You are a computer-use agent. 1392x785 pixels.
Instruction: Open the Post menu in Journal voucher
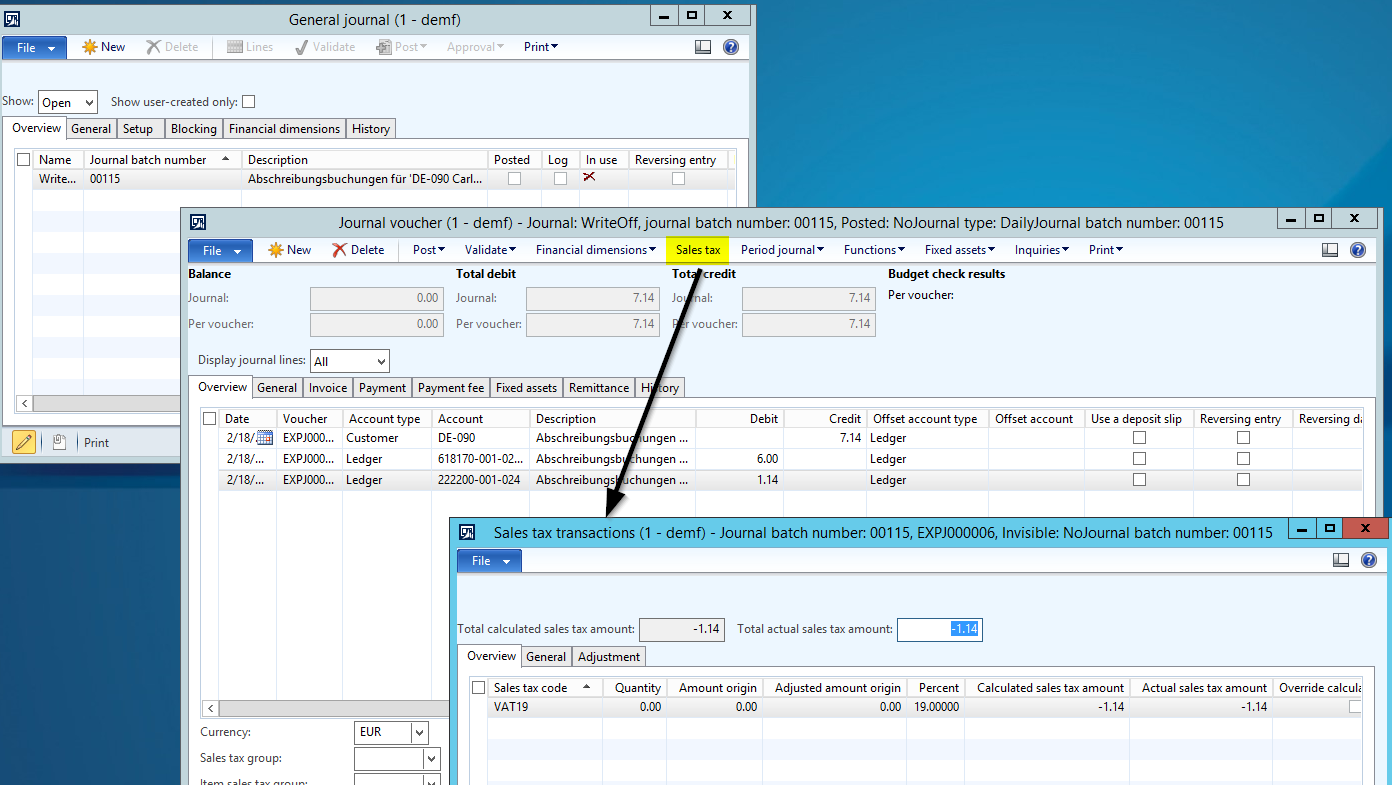[x=429, y=250]
